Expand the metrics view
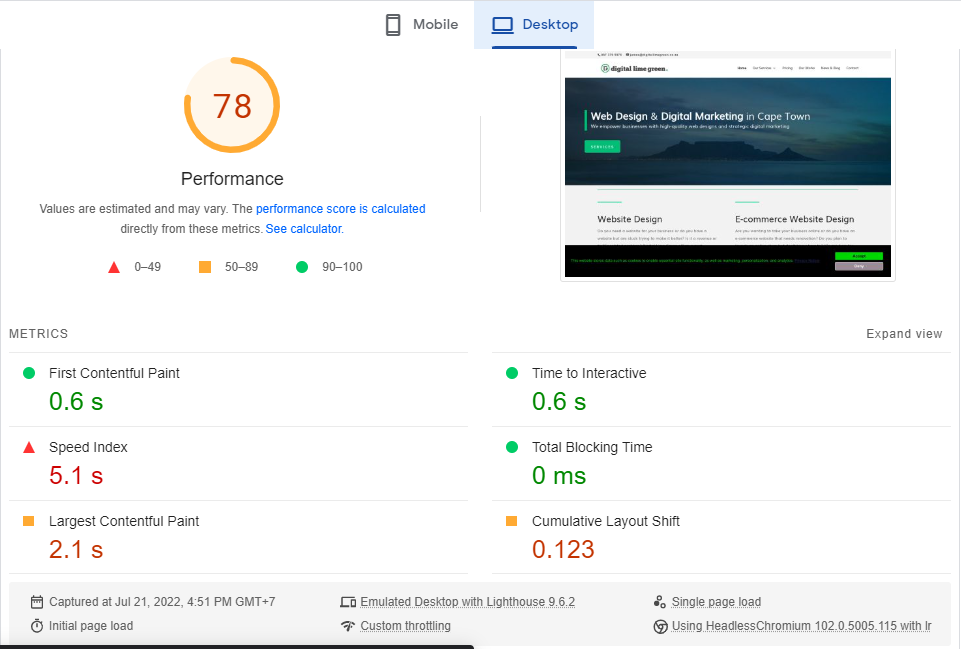 (904, 334)
